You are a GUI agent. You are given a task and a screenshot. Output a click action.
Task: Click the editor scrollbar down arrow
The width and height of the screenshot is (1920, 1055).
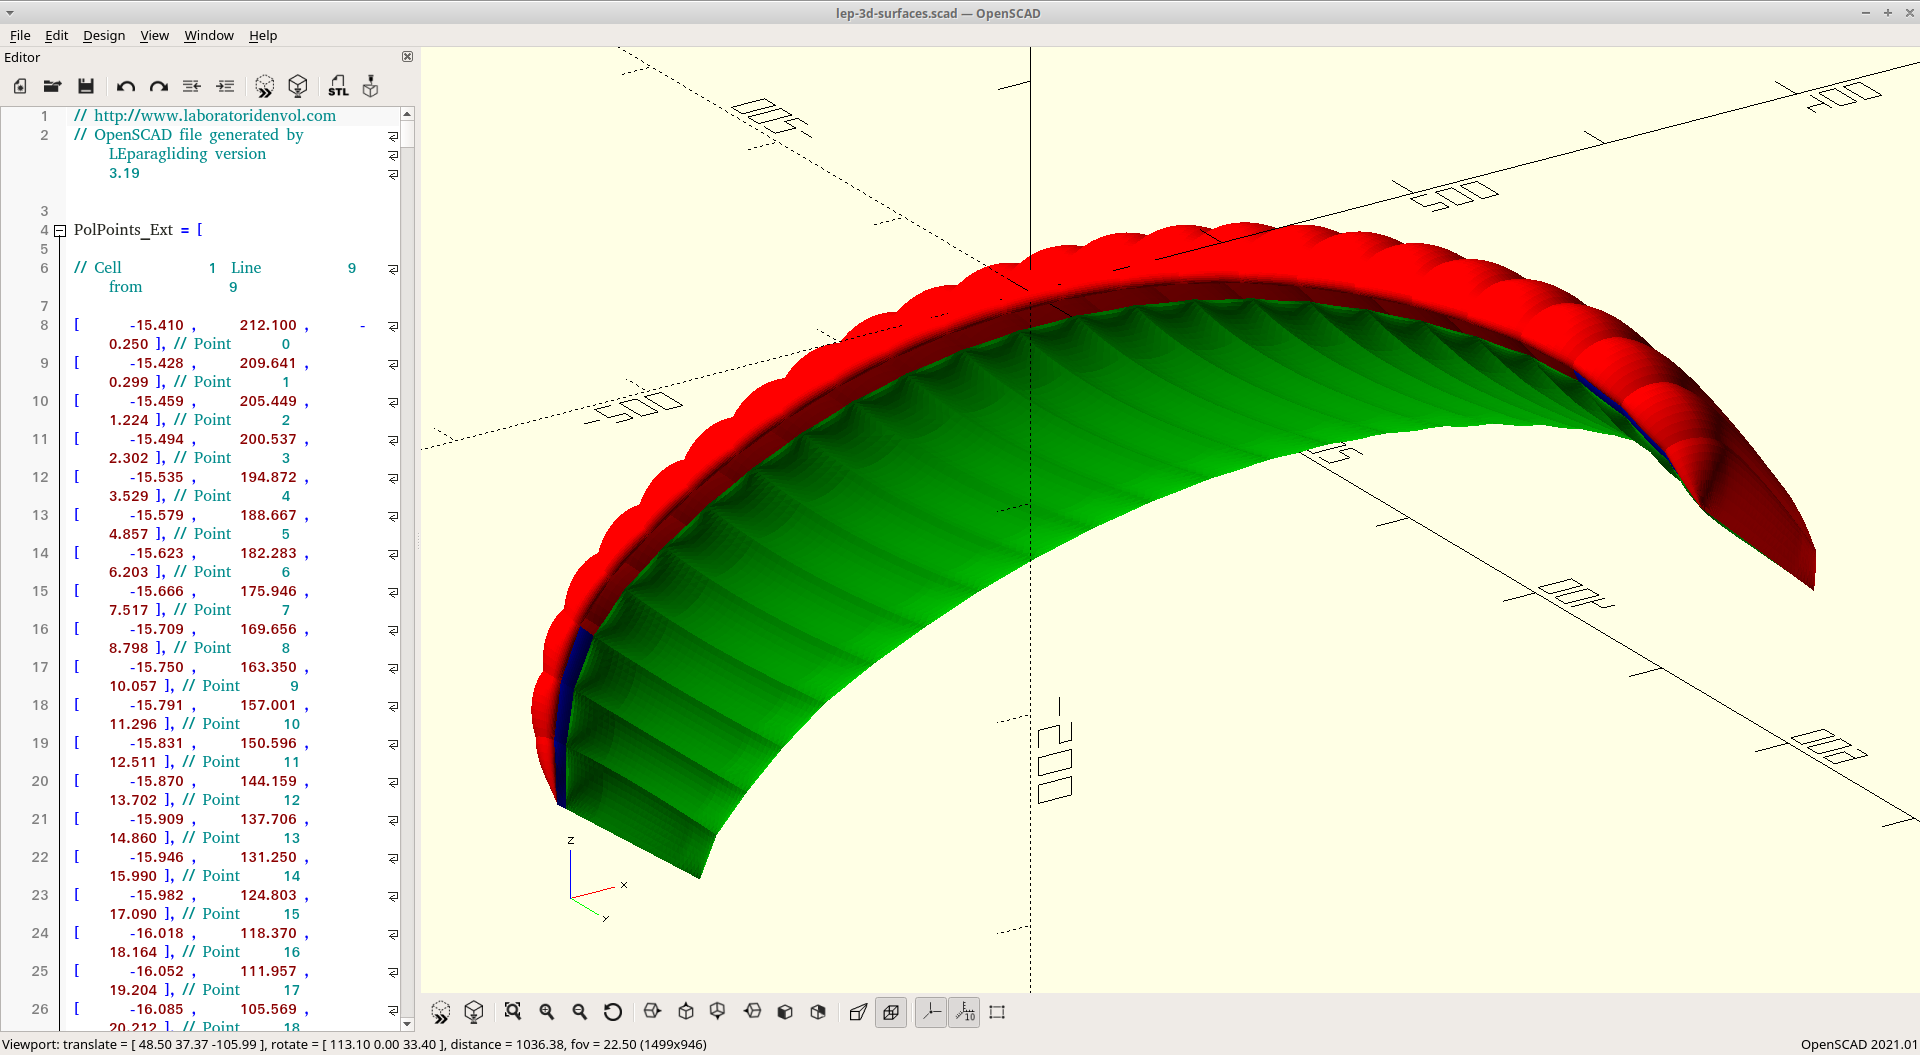407,1024
